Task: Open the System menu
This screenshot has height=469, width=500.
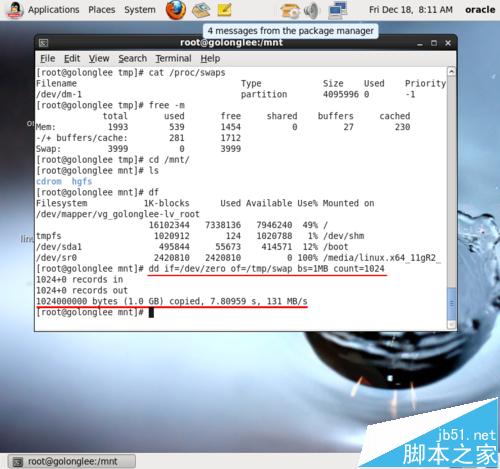Action: click(140, 10)
